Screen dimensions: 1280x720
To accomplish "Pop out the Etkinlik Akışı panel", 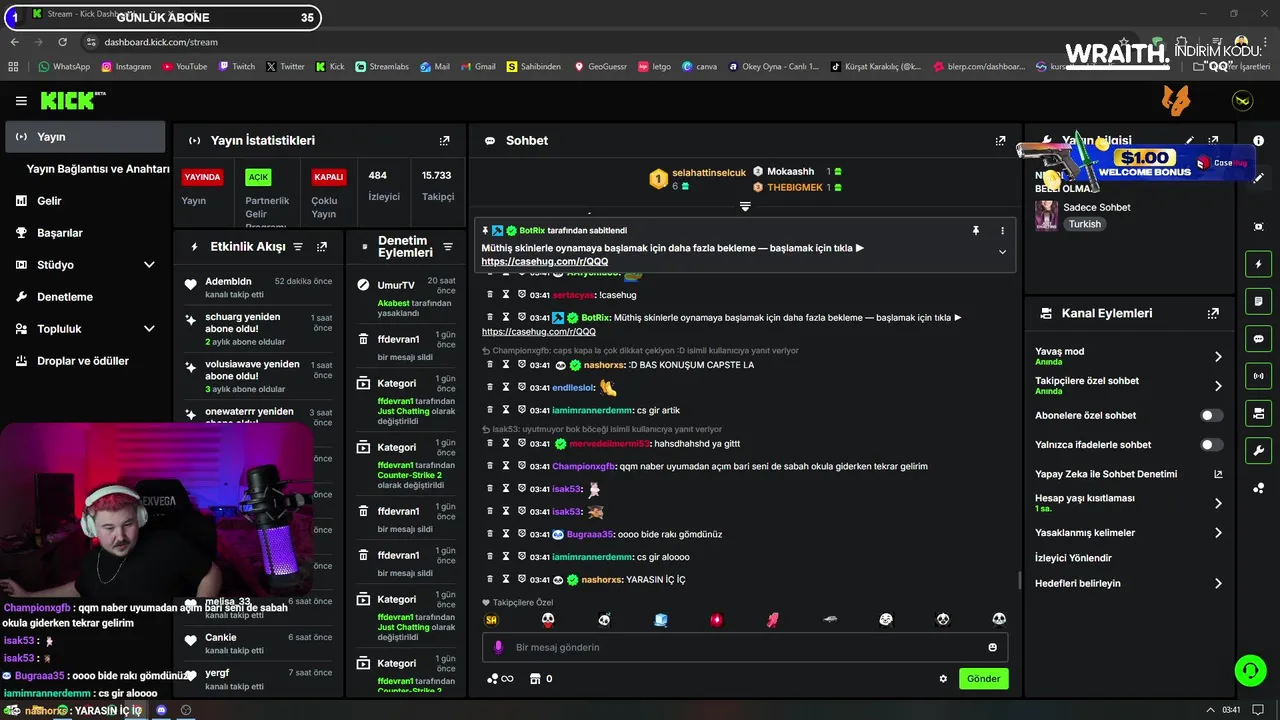I will (322, 246).
